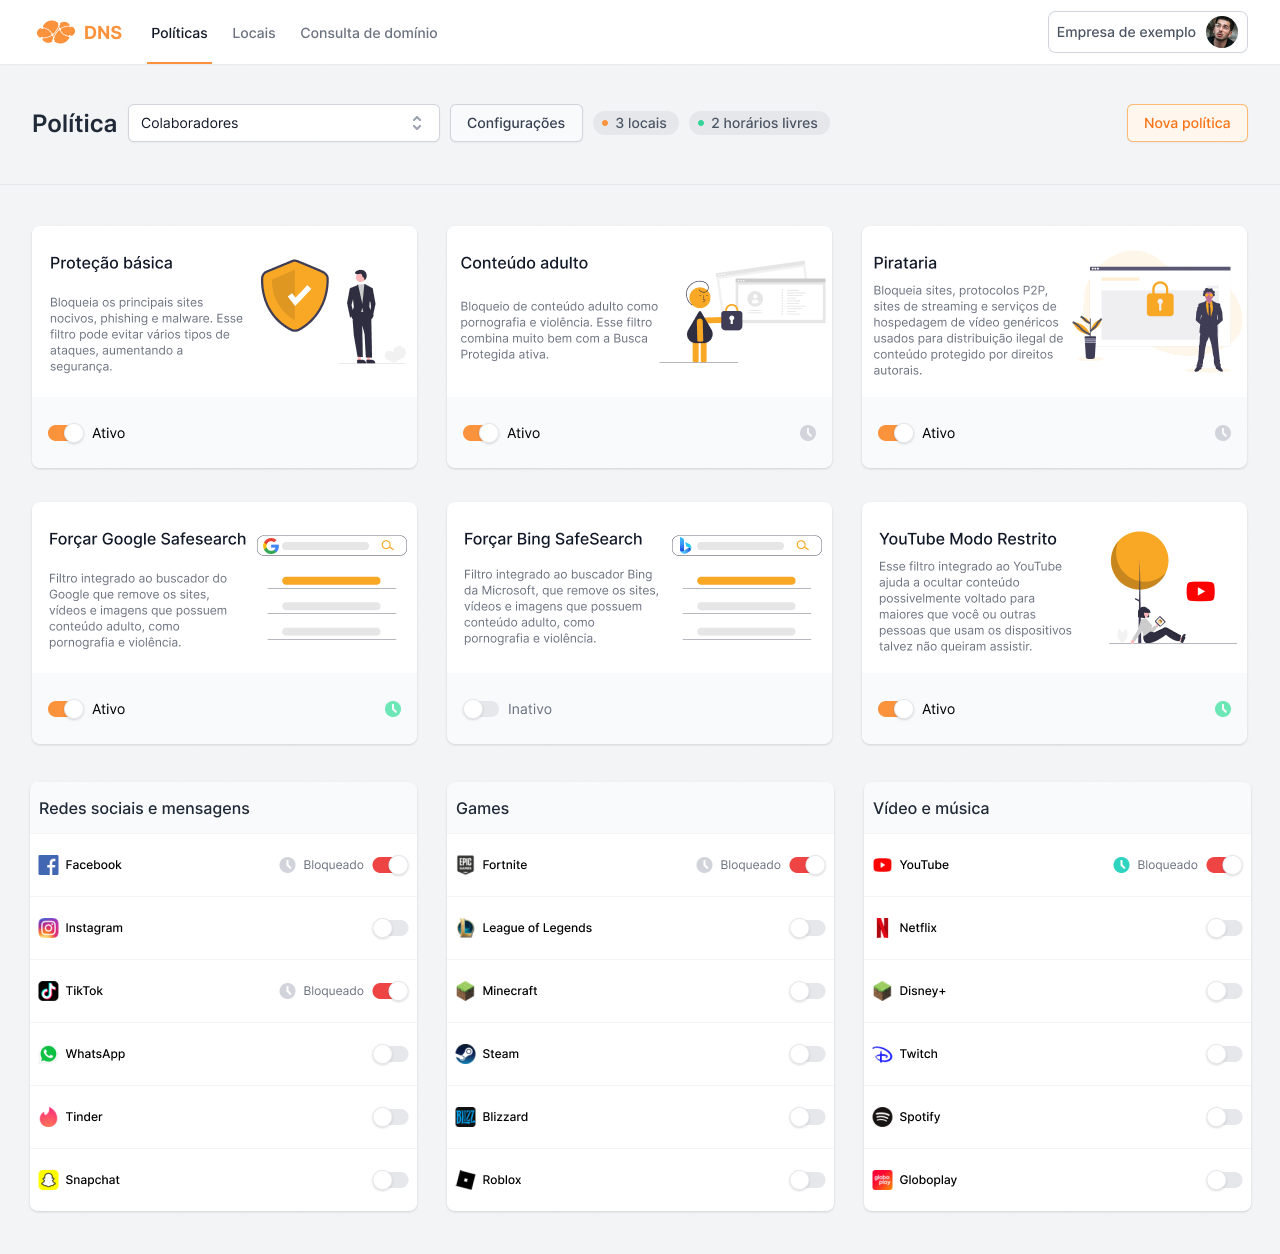
Task: Click green clock icon on YouTube Modo Restrito
Action: [1223, 709]
